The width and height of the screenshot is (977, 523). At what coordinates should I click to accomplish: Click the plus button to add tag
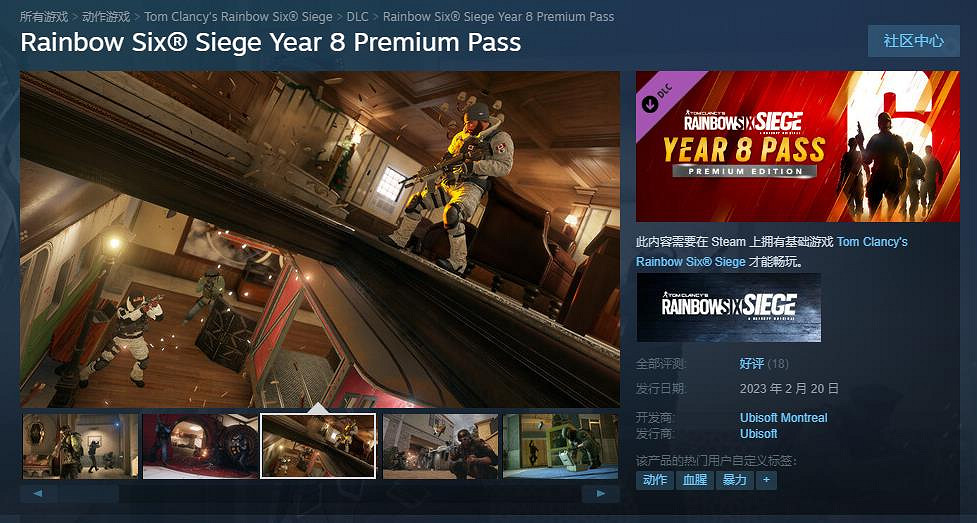coord(766,480)
